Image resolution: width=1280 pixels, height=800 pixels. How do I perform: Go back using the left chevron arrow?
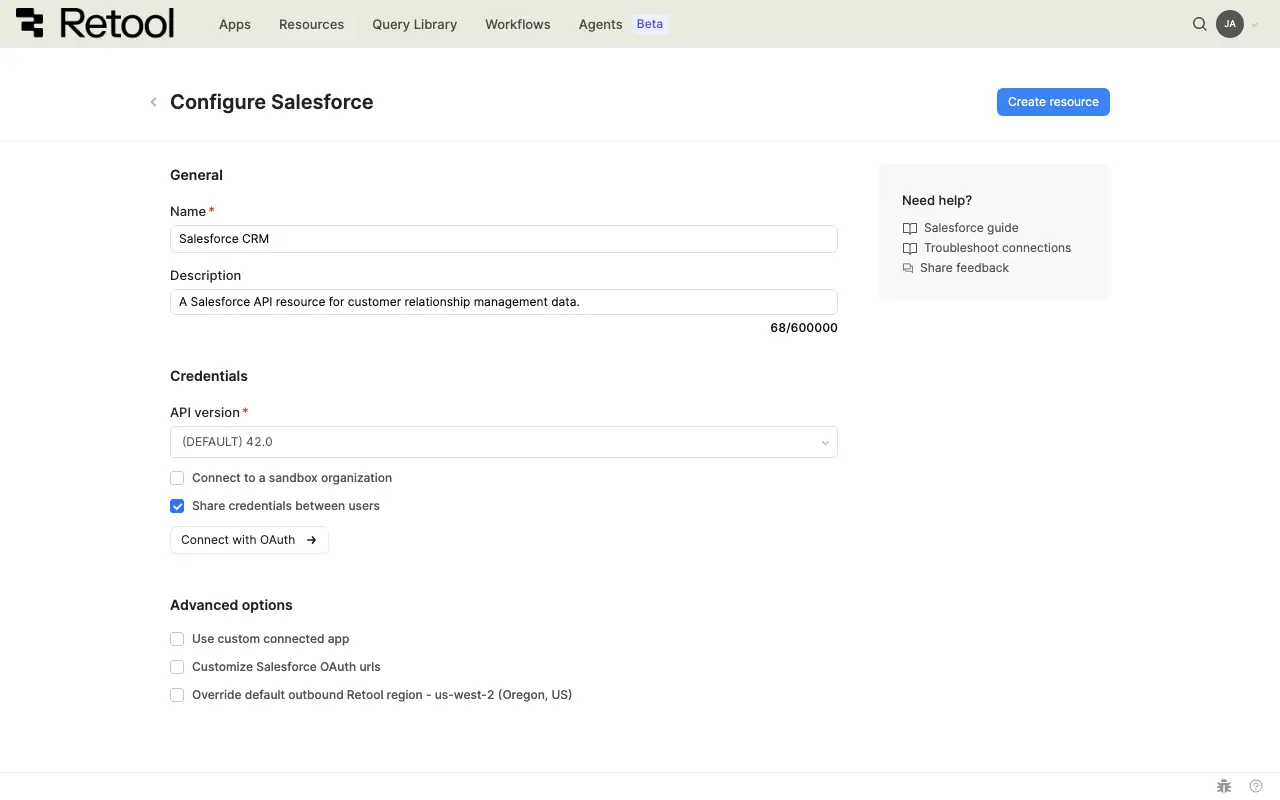point(153,102)
